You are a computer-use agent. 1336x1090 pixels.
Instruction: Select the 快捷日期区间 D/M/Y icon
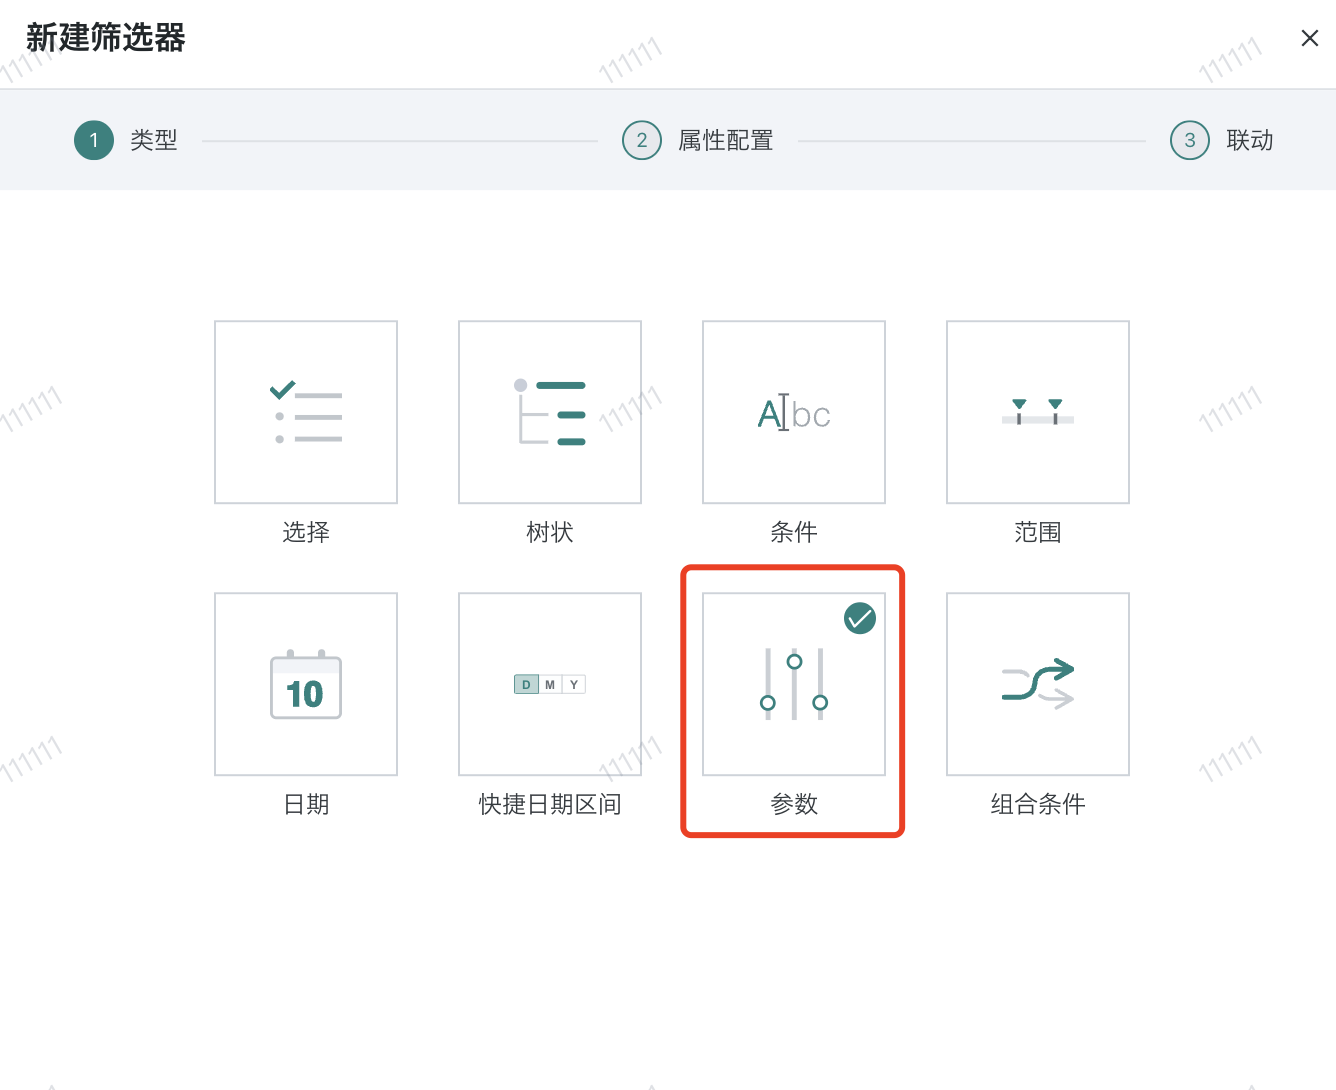(x=550, y=684)
